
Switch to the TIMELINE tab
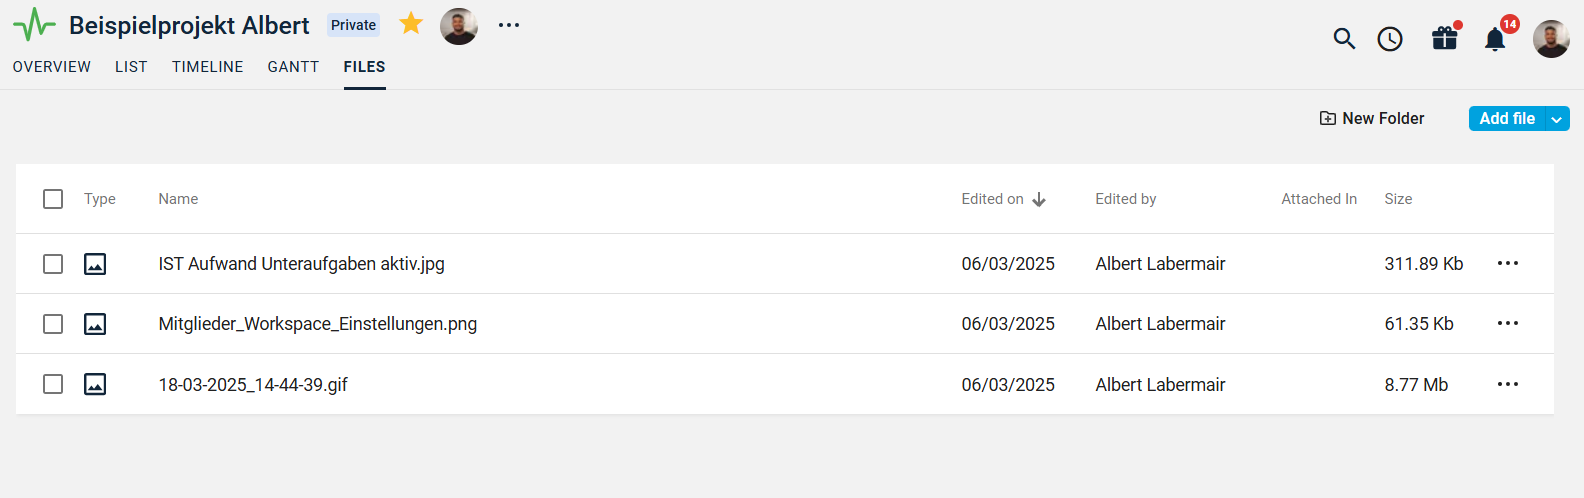click(x=208, y=67)
